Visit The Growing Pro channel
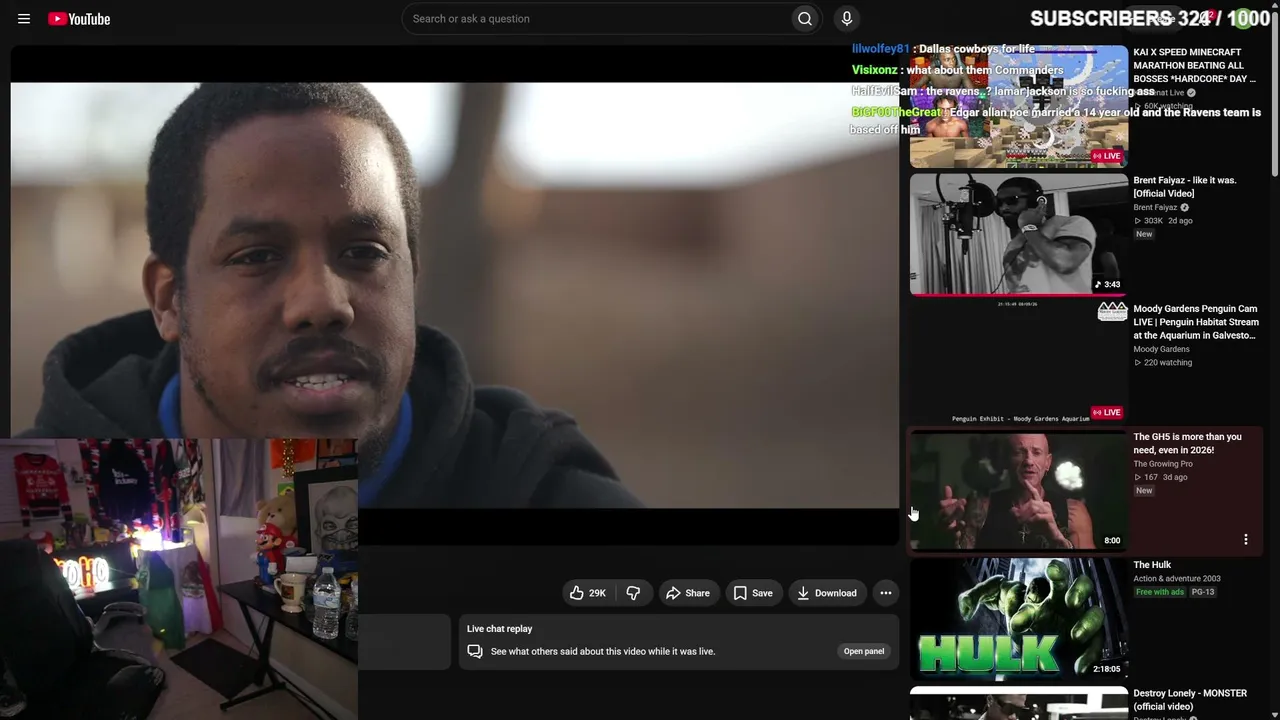Viewport: 1280px width, 720px height. pos(1163,464)
